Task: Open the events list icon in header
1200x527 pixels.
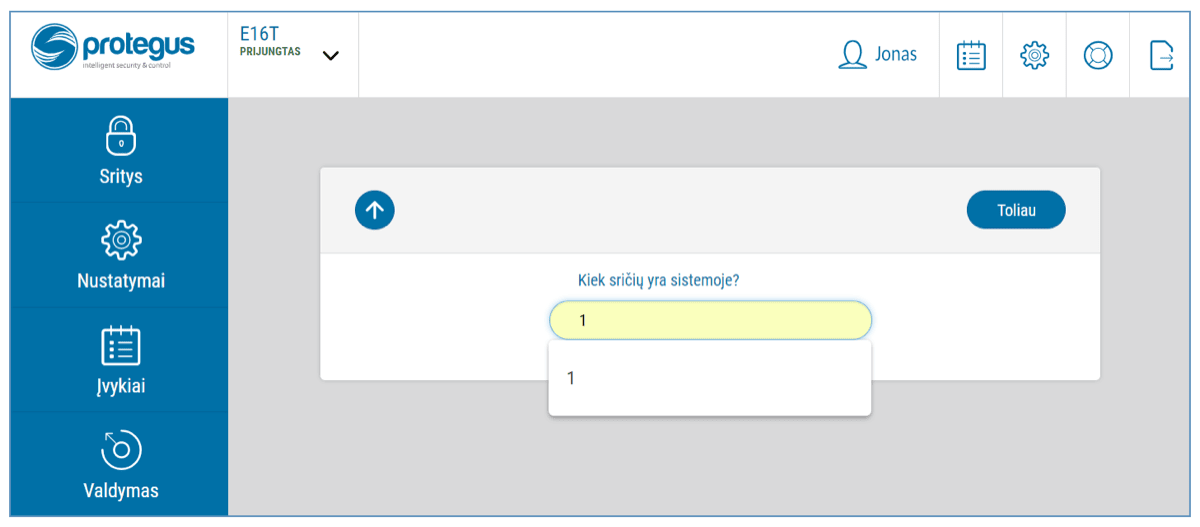Action: [x=971, y=55]
